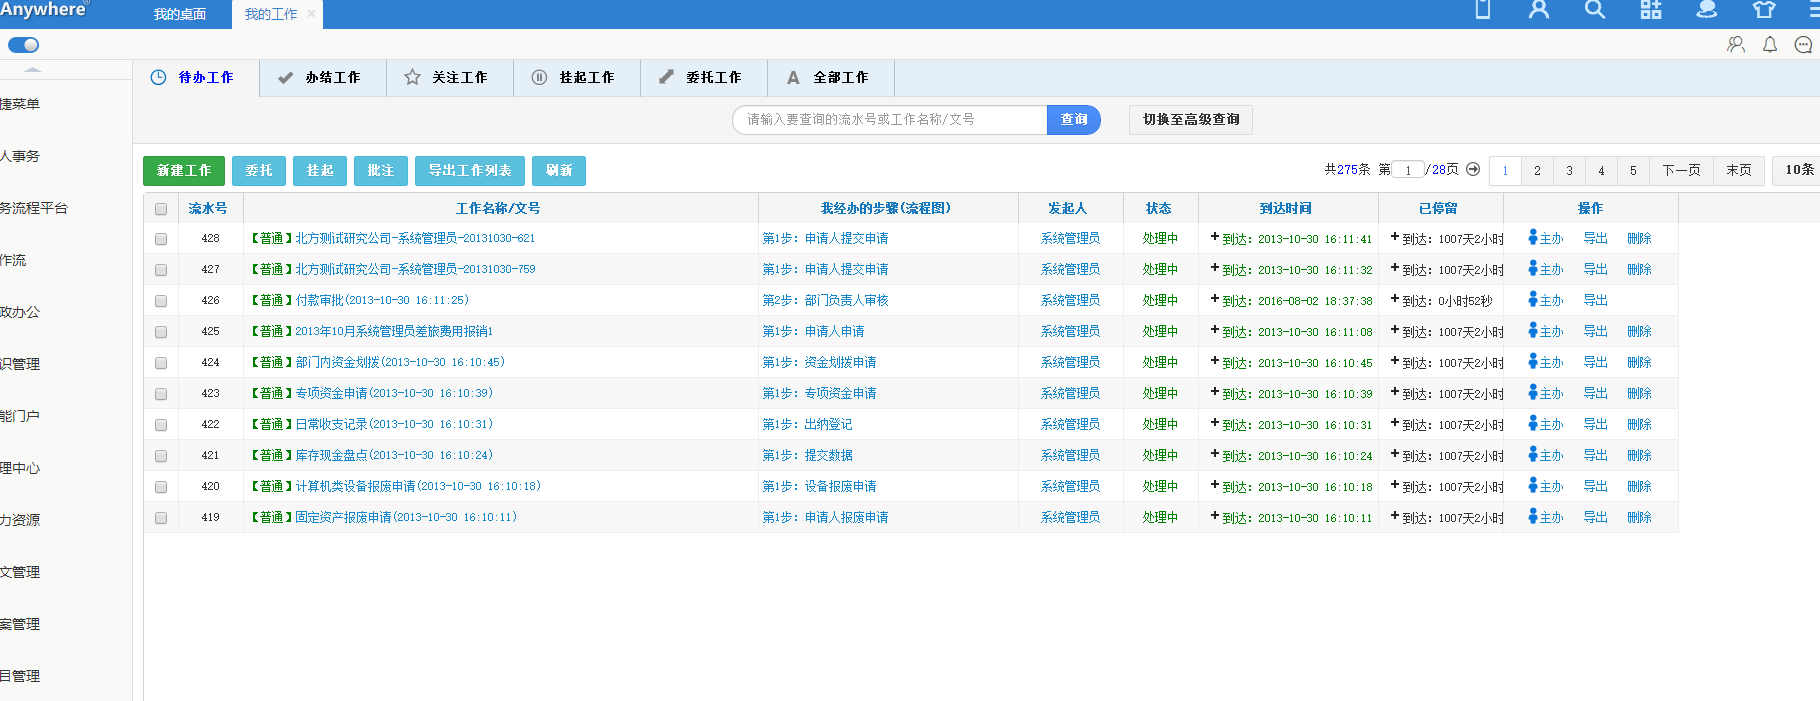Image resolution: width=1820 pixels, height=701 pixels.
Task: Open the search magnifier icon in header
Action: [x=1595, y=10]
